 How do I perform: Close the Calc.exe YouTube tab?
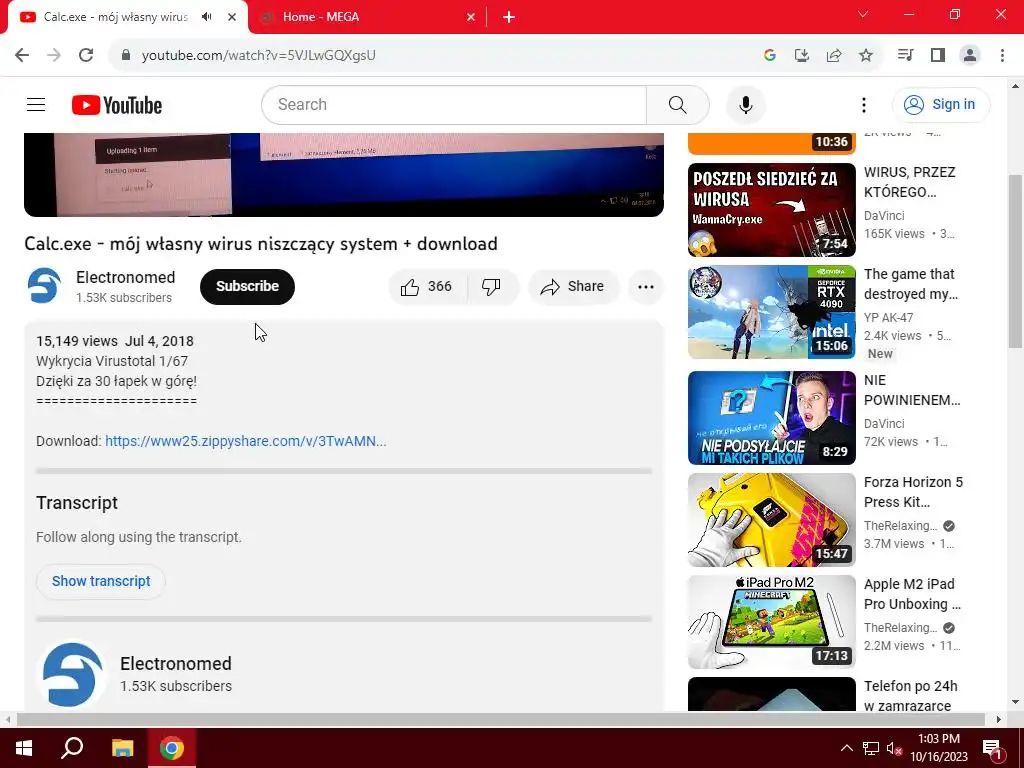(x=232, y=17)
